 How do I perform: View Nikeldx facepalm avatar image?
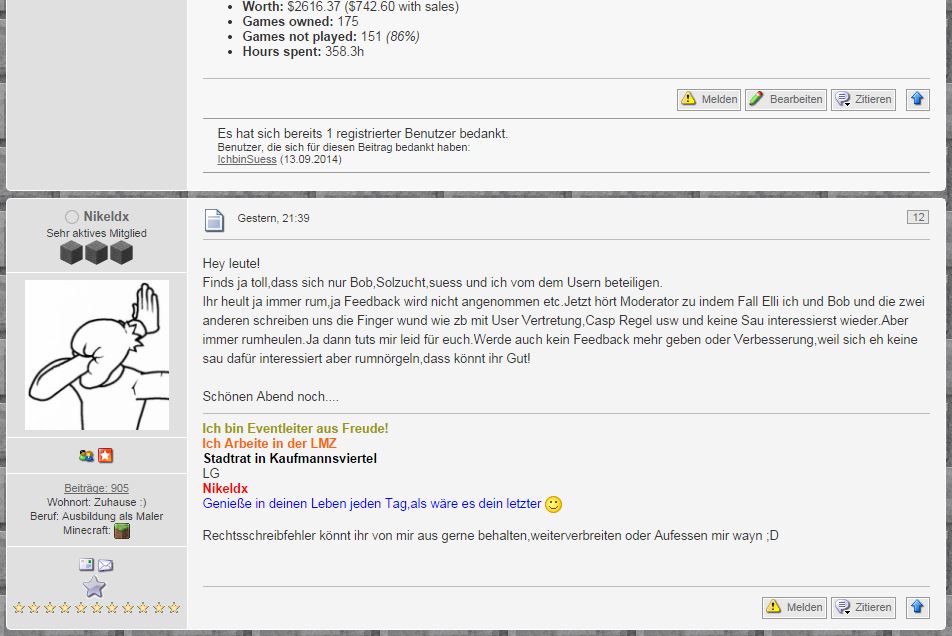click(x=97, y=354)
